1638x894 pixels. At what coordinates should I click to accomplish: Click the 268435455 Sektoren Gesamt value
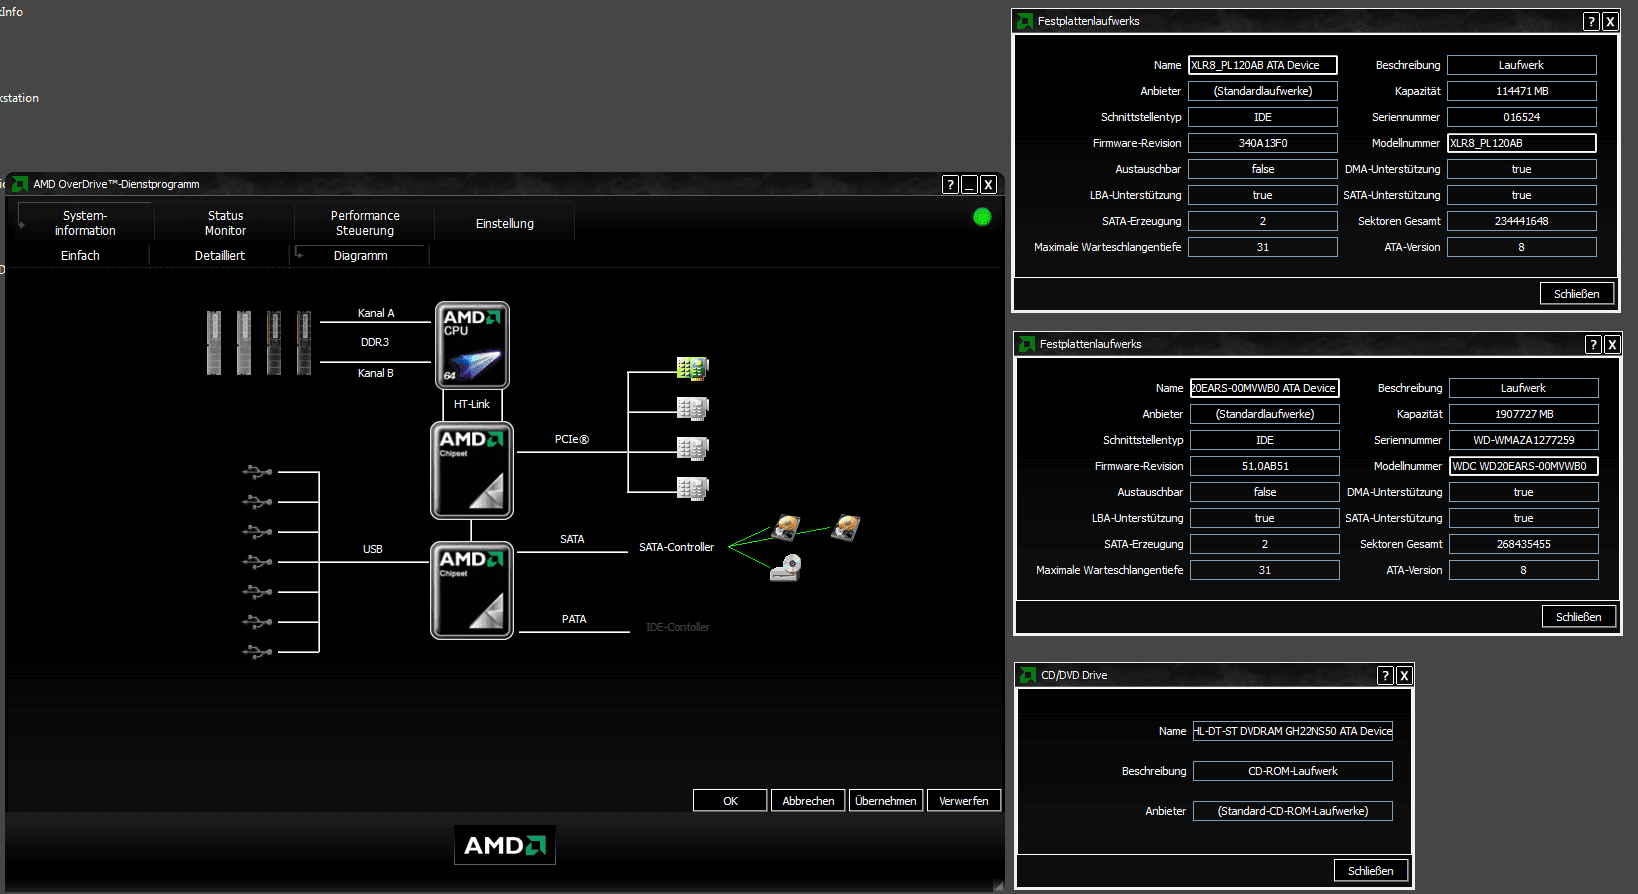[x=1524, y=544]
